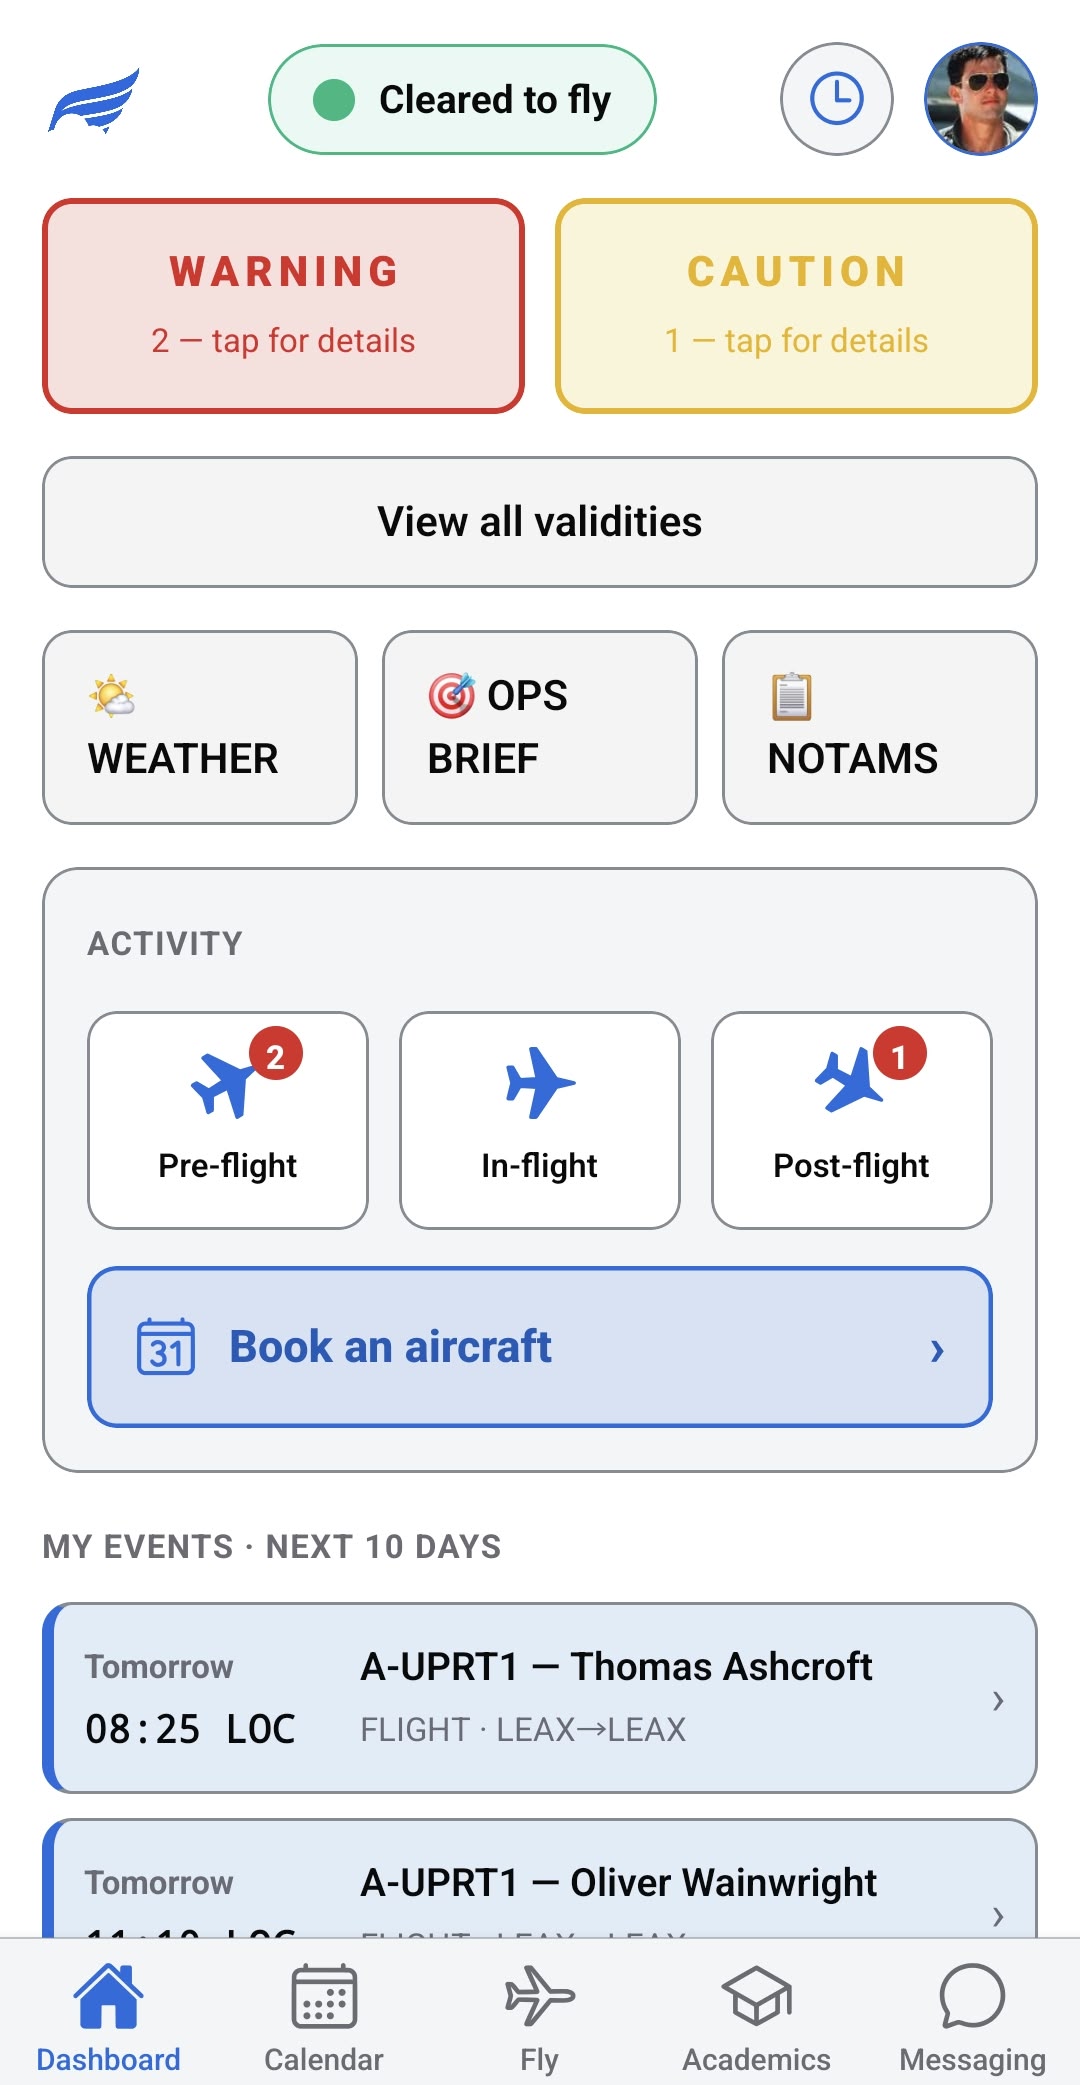Go to the Fly tab

coord(540,2017)
